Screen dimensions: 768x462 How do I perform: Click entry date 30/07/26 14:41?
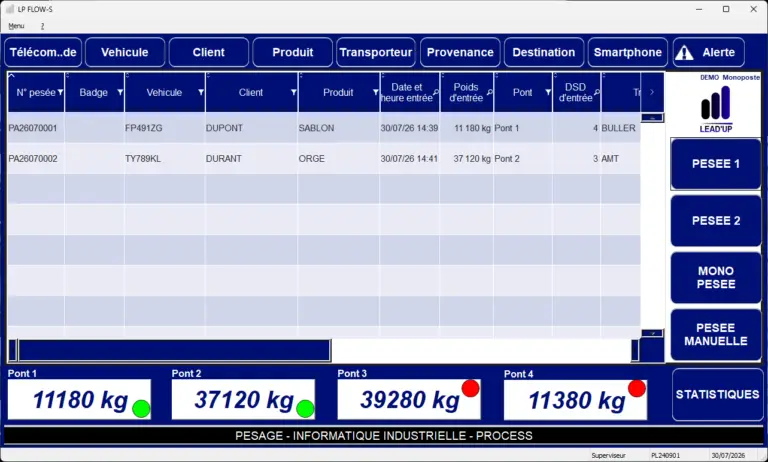point(409,159)
